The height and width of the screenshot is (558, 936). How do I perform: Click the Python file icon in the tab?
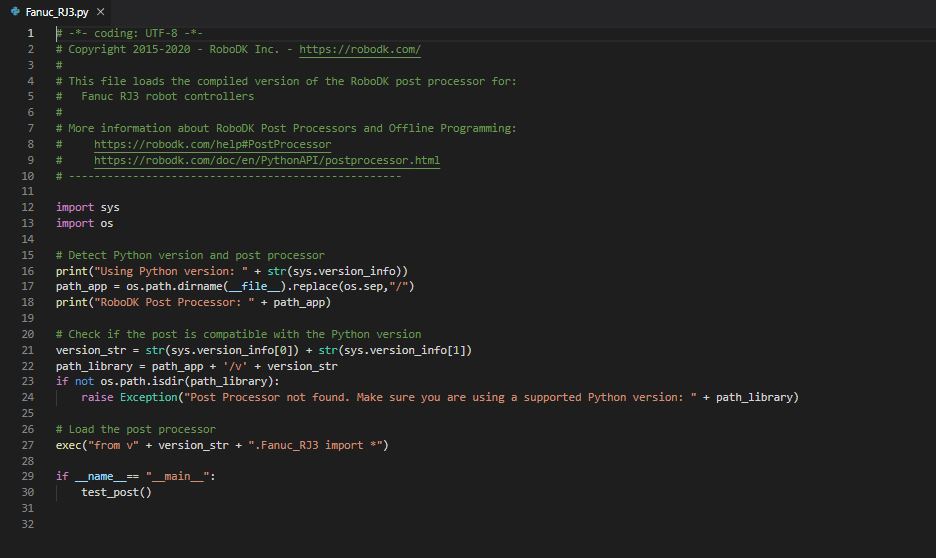pyautogui.click(x=15, y=12)
